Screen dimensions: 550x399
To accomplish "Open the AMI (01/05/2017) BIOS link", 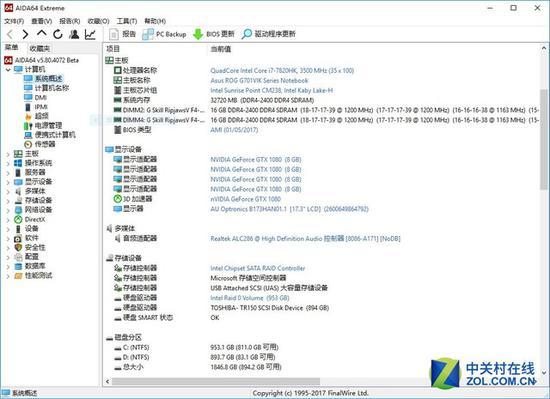I will [234, 130].
